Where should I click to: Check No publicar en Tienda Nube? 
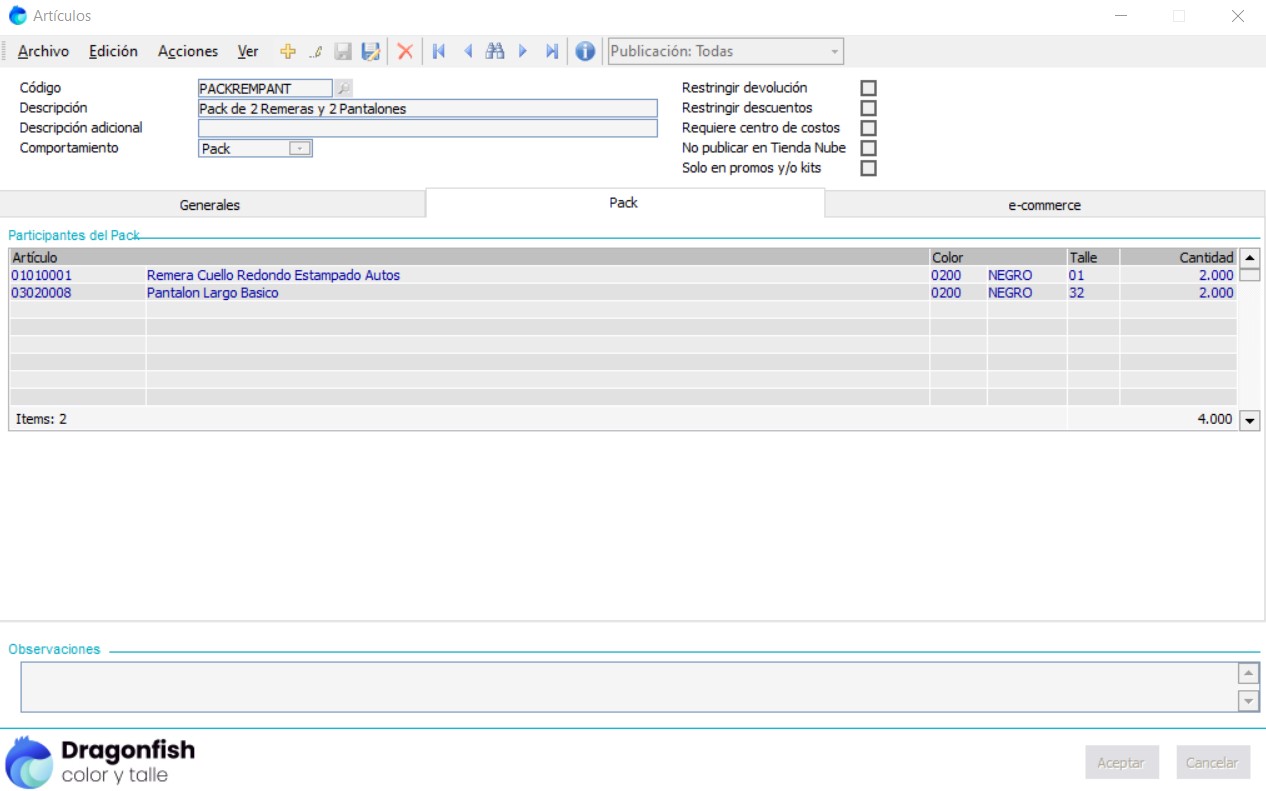point(868,148)
